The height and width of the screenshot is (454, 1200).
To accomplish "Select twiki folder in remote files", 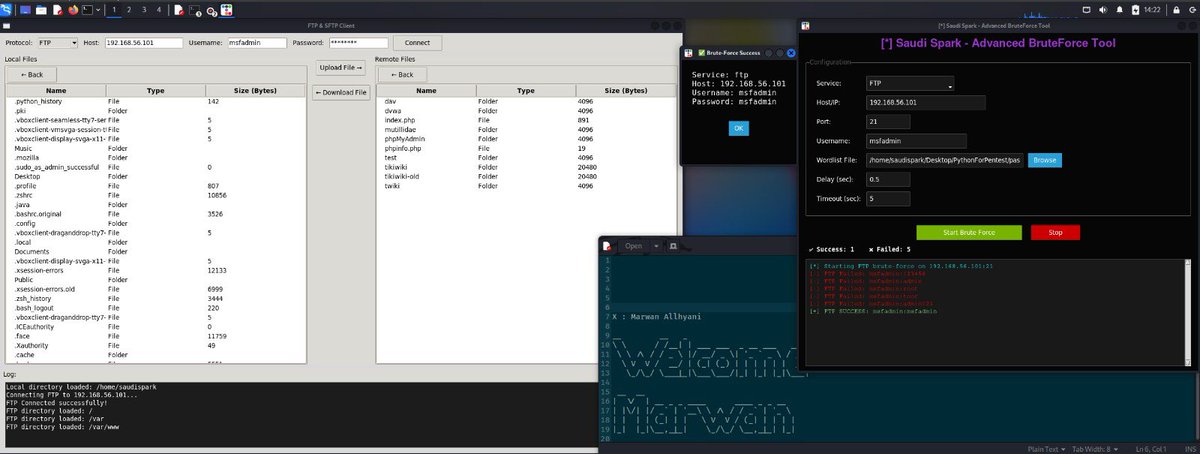I will click(525, 186).
